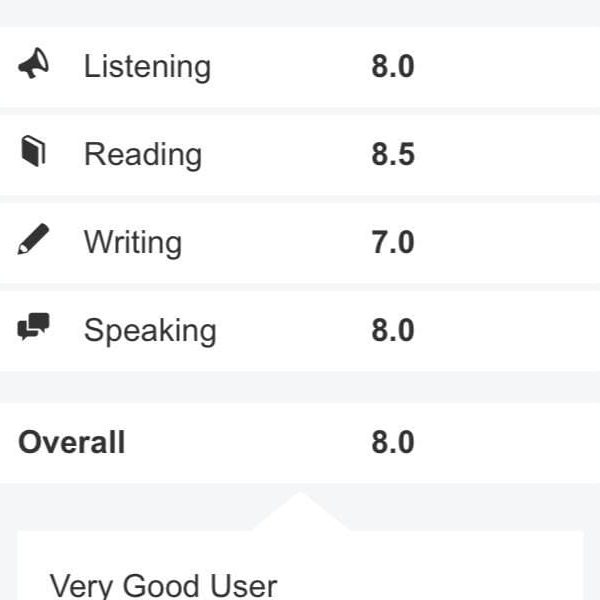Click the Overall label

[x=72, y=442]
